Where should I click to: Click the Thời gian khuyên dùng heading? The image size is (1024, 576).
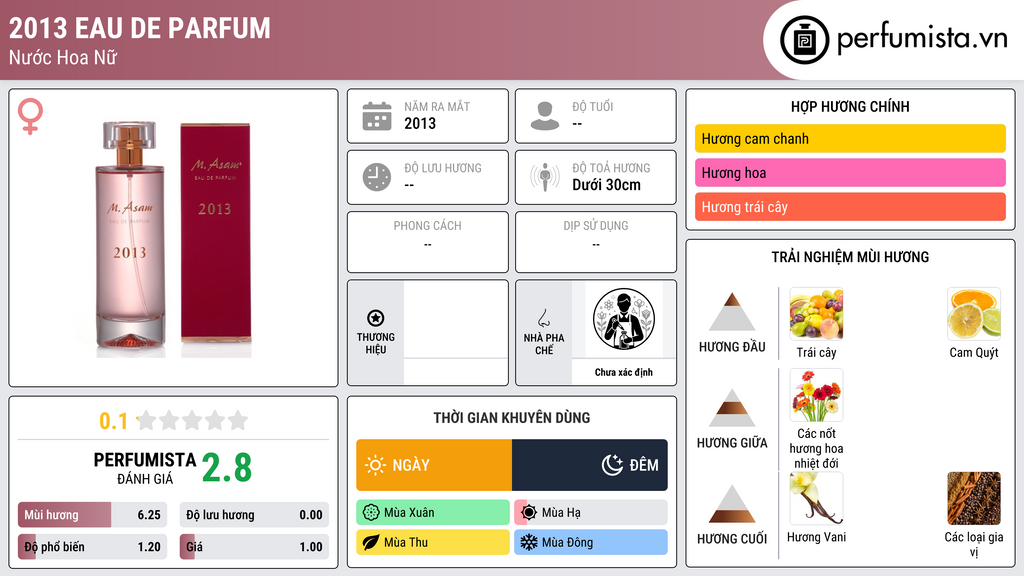[512, 417]
